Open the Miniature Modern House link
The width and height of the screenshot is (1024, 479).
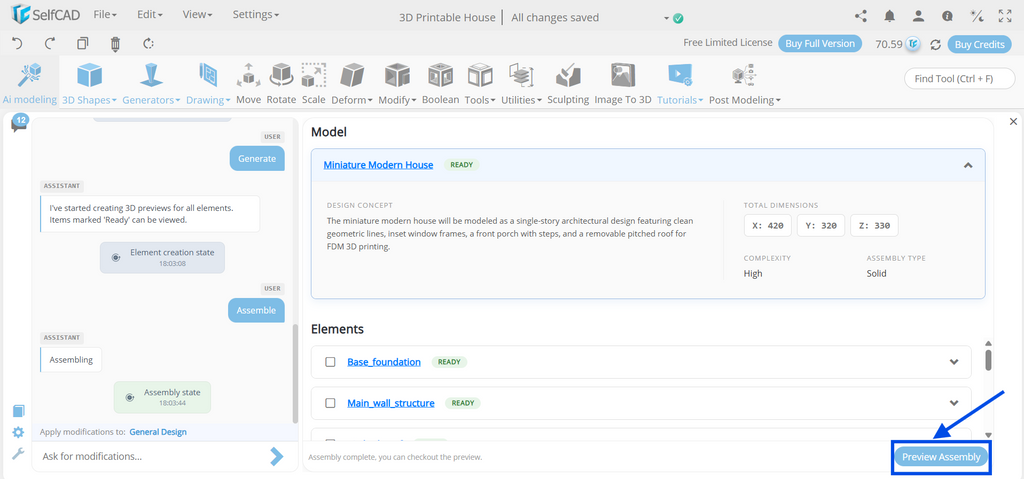point(378,165)
